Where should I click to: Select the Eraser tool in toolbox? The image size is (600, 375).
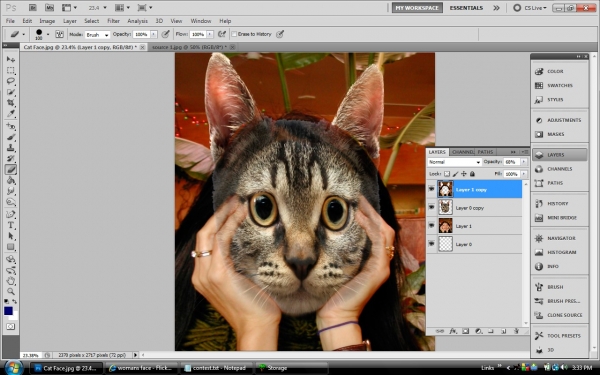[10, 170]
